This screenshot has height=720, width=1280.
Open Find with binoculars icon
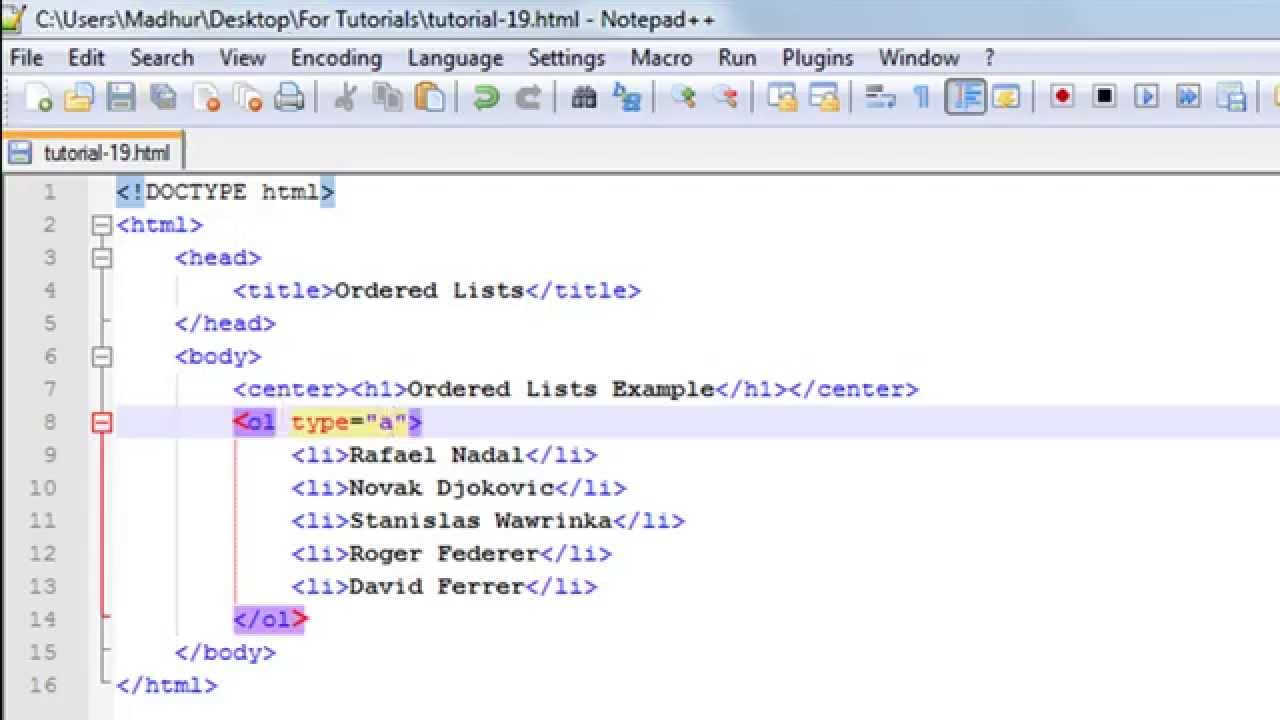coord(584,97)
